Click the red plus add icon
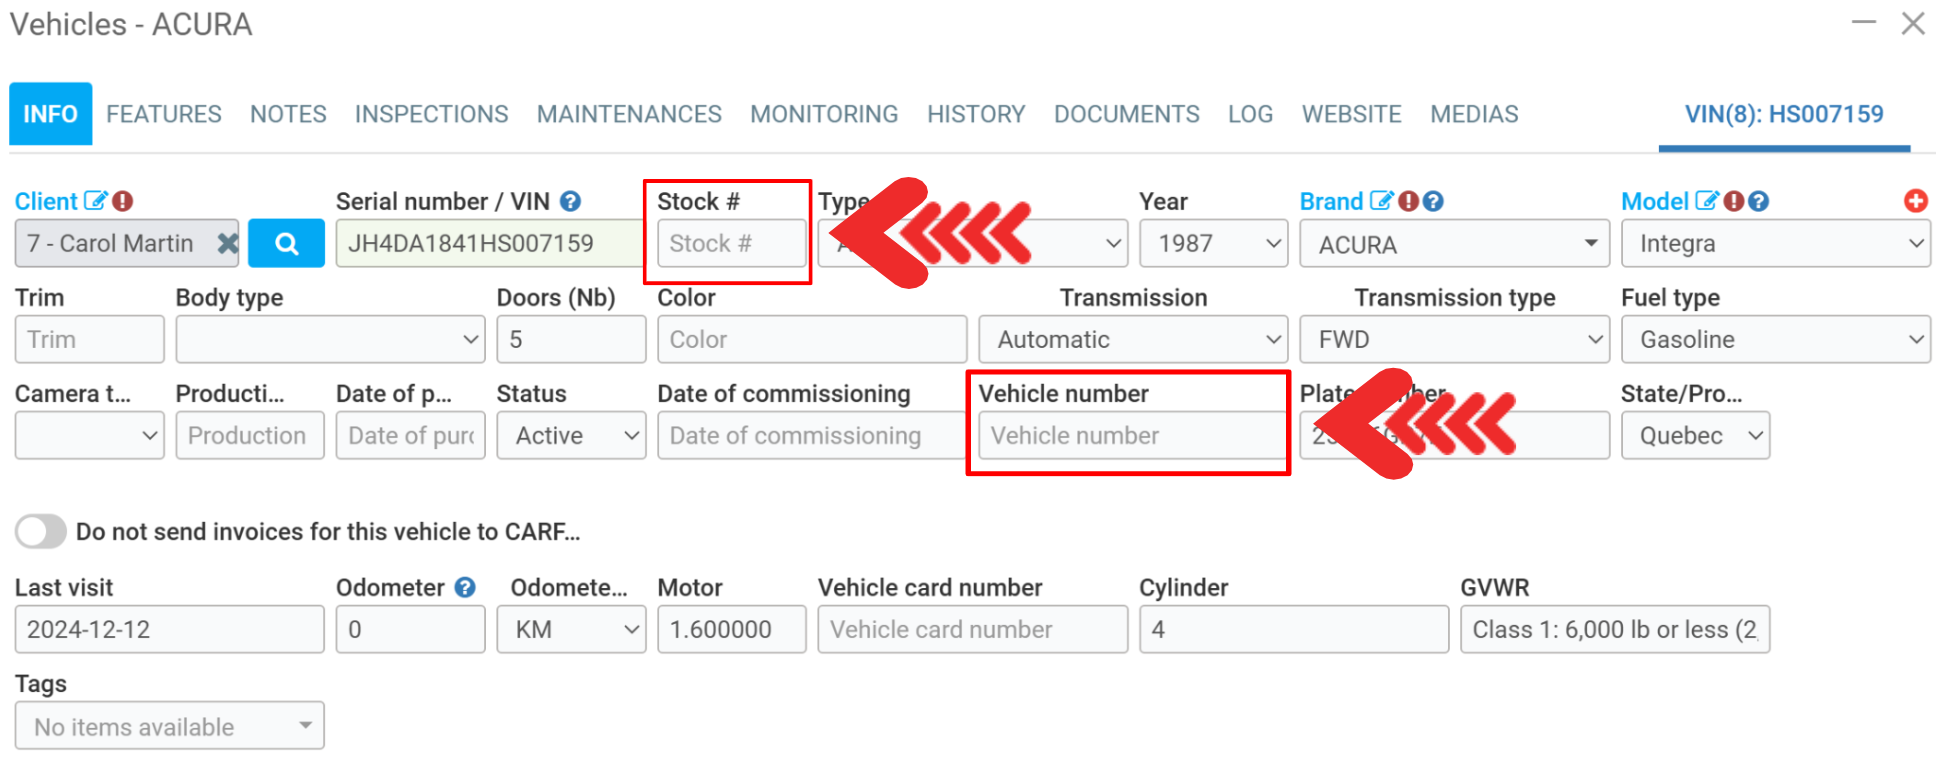 [1915, 201]
